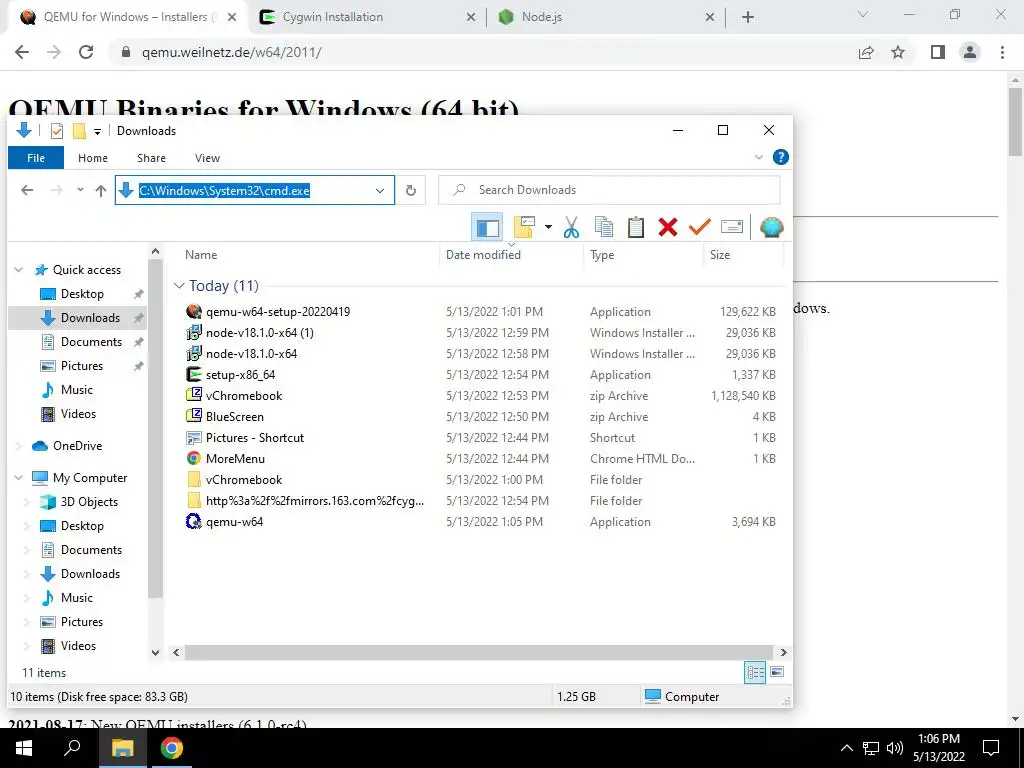
Task: Select Videos under My Computer
Action: (x=78, y=646)
